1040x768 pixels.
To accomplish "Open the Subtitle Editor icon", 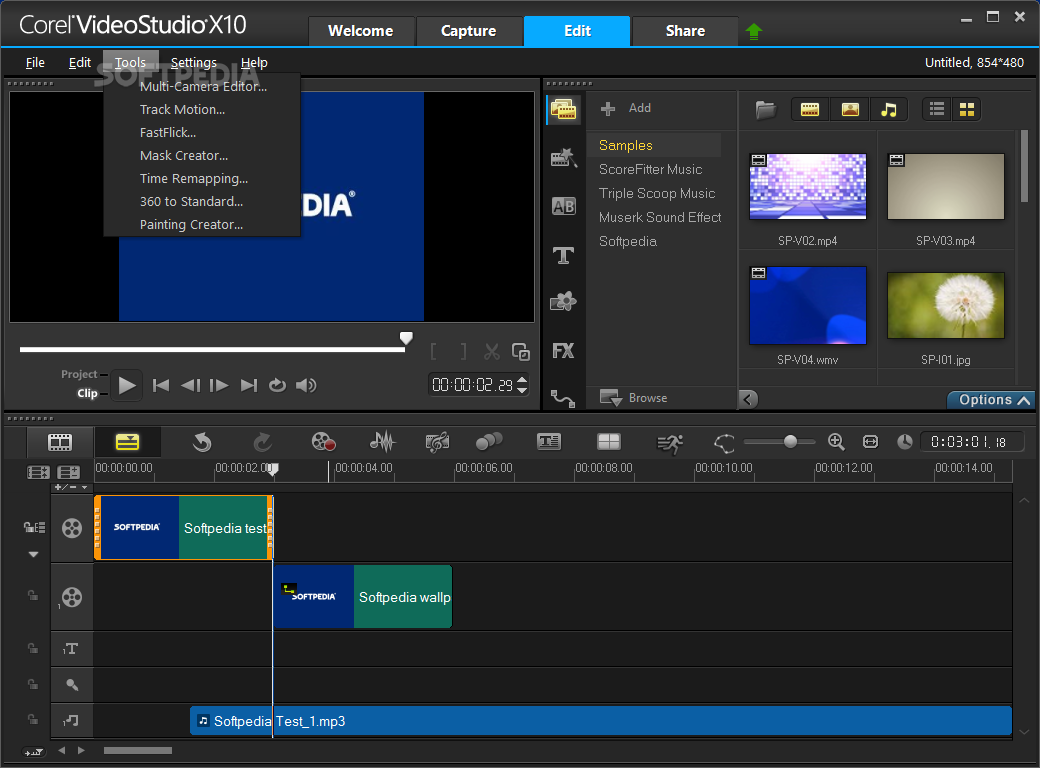I will click(549, 442).
